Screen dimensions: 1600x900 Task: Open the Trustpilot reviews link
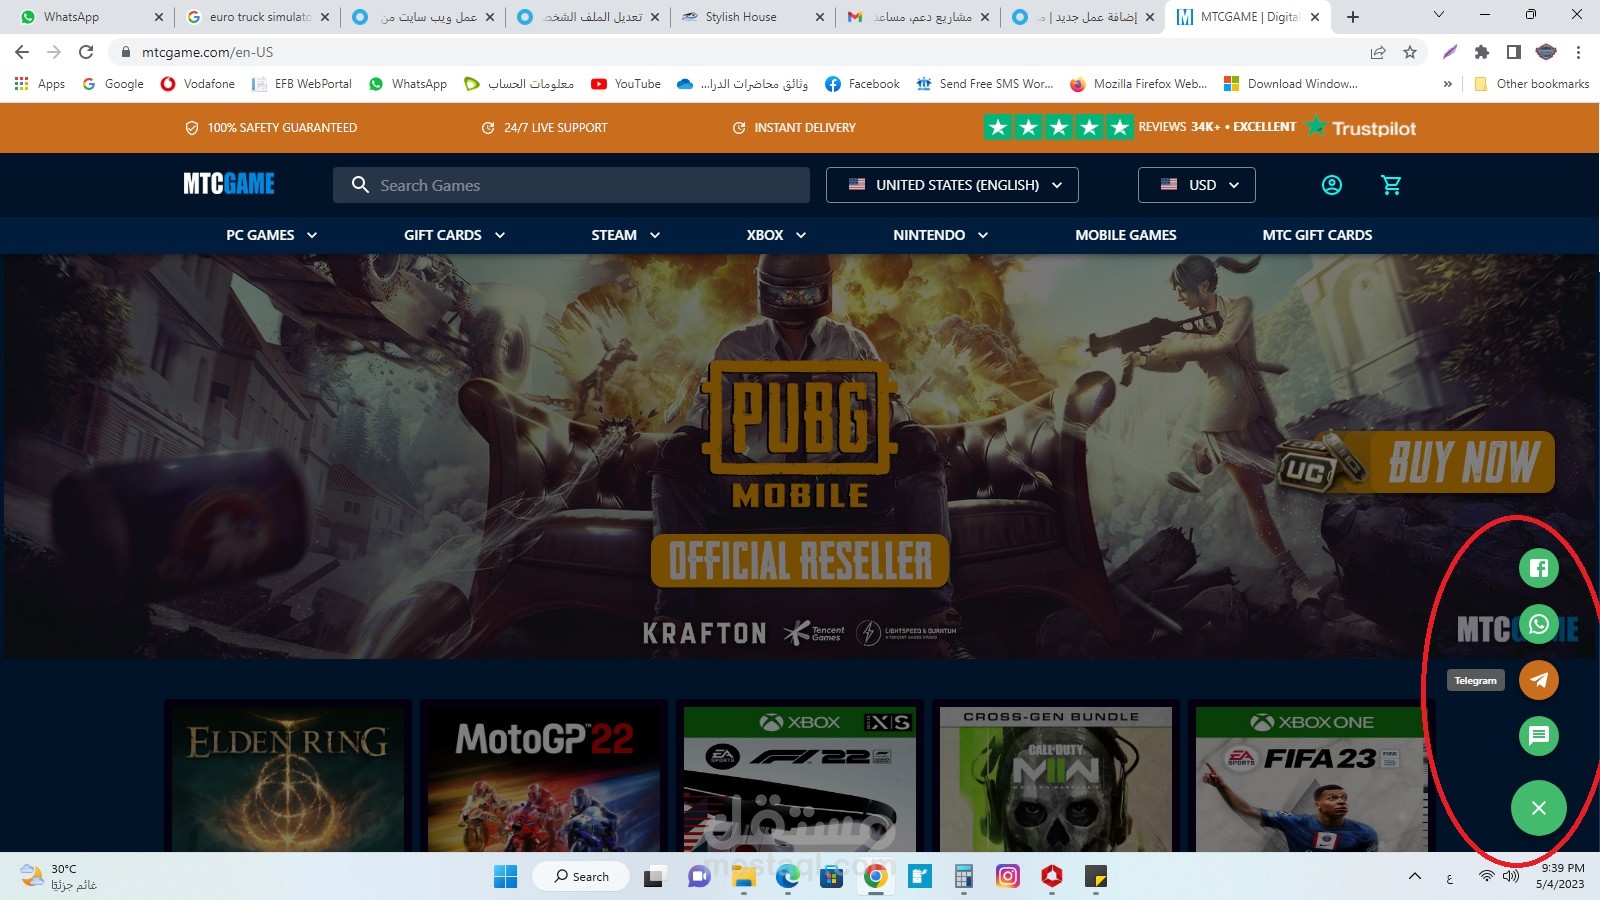tap(1361, 127)
